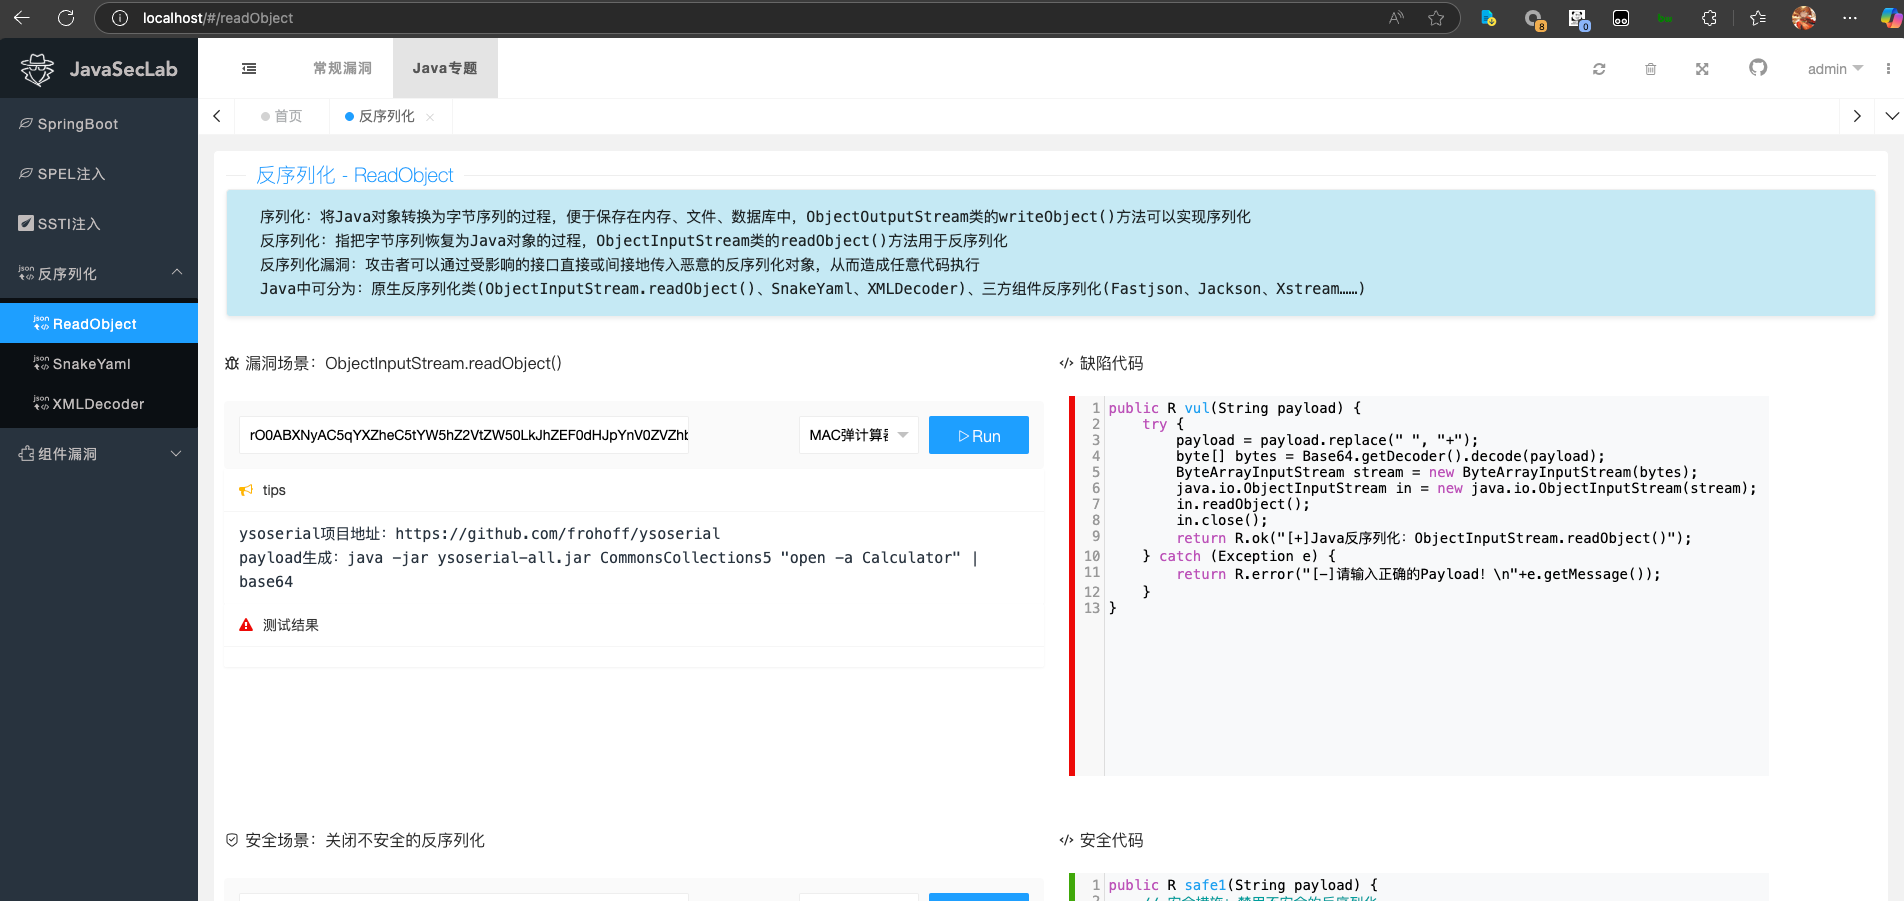This screenshot has height=901, width=1904.
Task: Select the Java专题 top tab
Action: click(445, 68)
